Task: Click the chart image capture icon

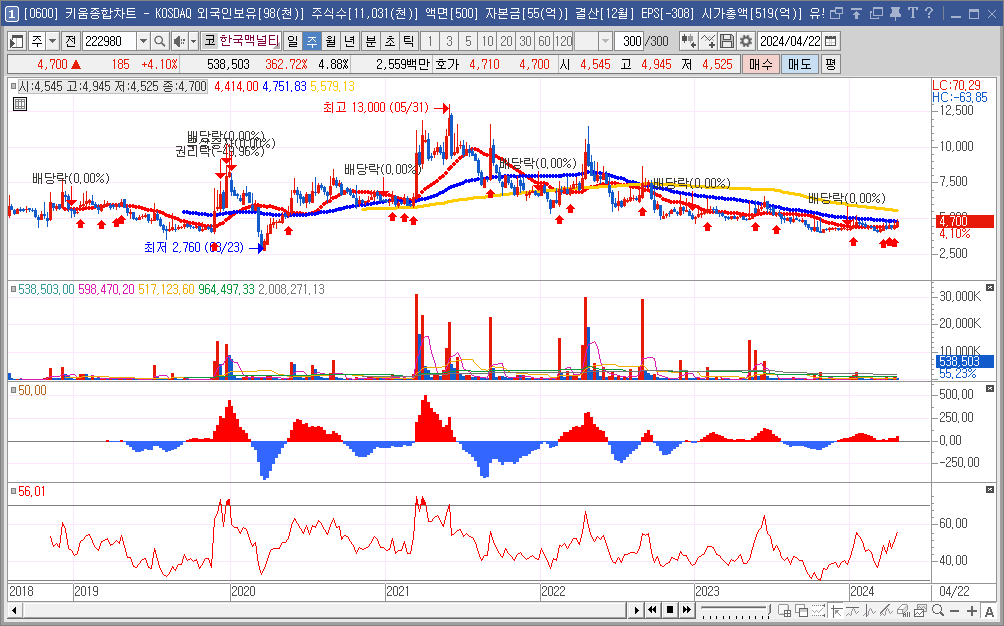Action: point(921,610)
